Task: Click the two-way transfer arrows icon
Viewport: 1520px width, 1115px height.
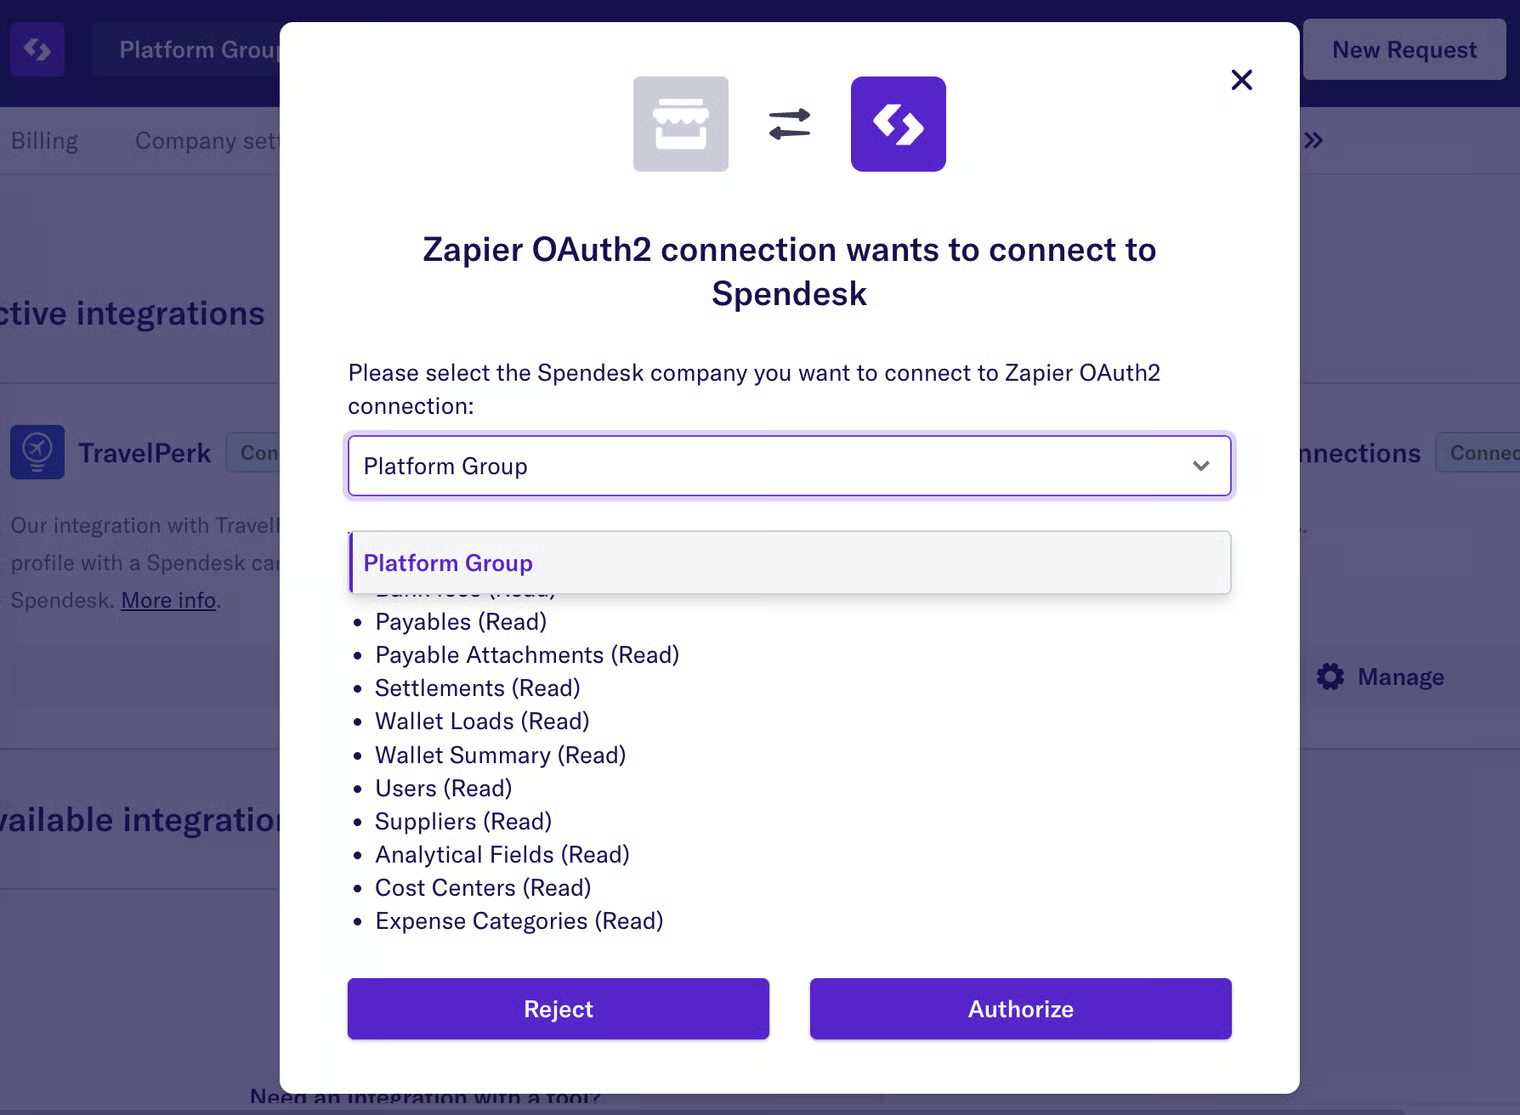Action: click(x=789, y=124)
